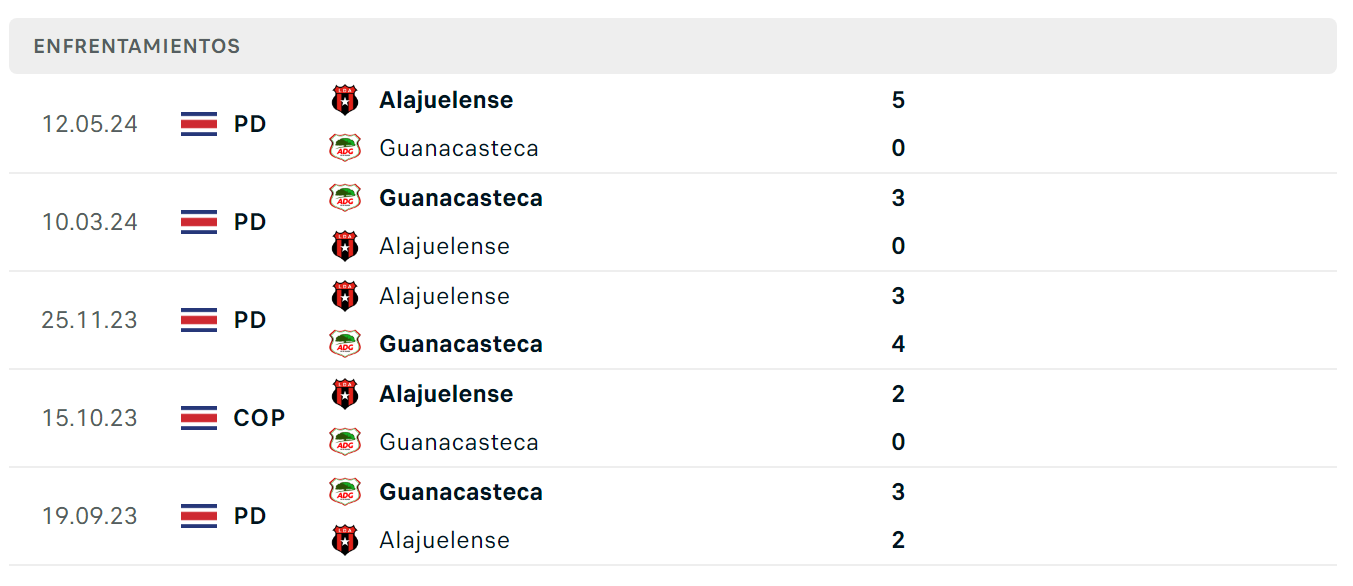Open Alajuelense link in 19.09.23 match

point(445,540)
